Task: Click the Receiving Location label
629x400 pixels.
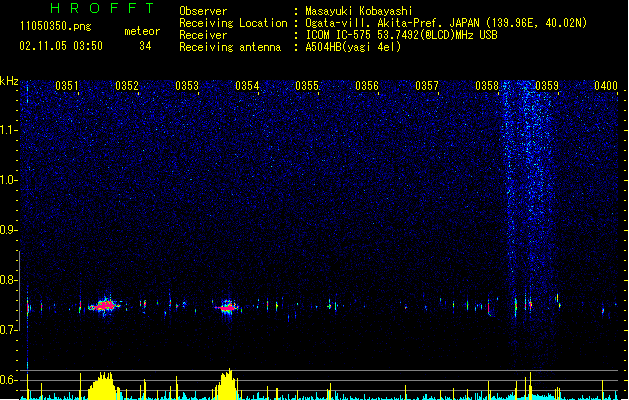Action: (233, 23)
